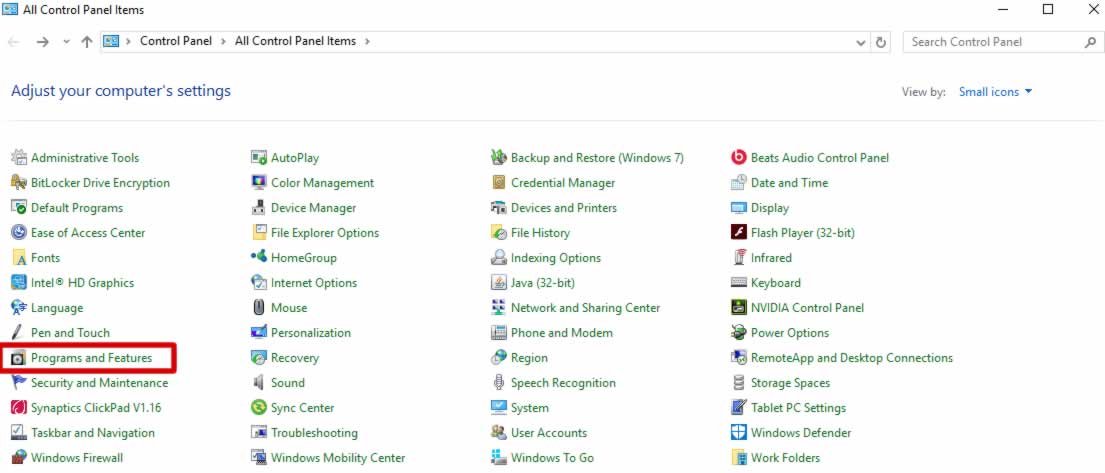Open the User Accounts link
This screenshot has width=1105, height=473.
click(x=548, y=433)
